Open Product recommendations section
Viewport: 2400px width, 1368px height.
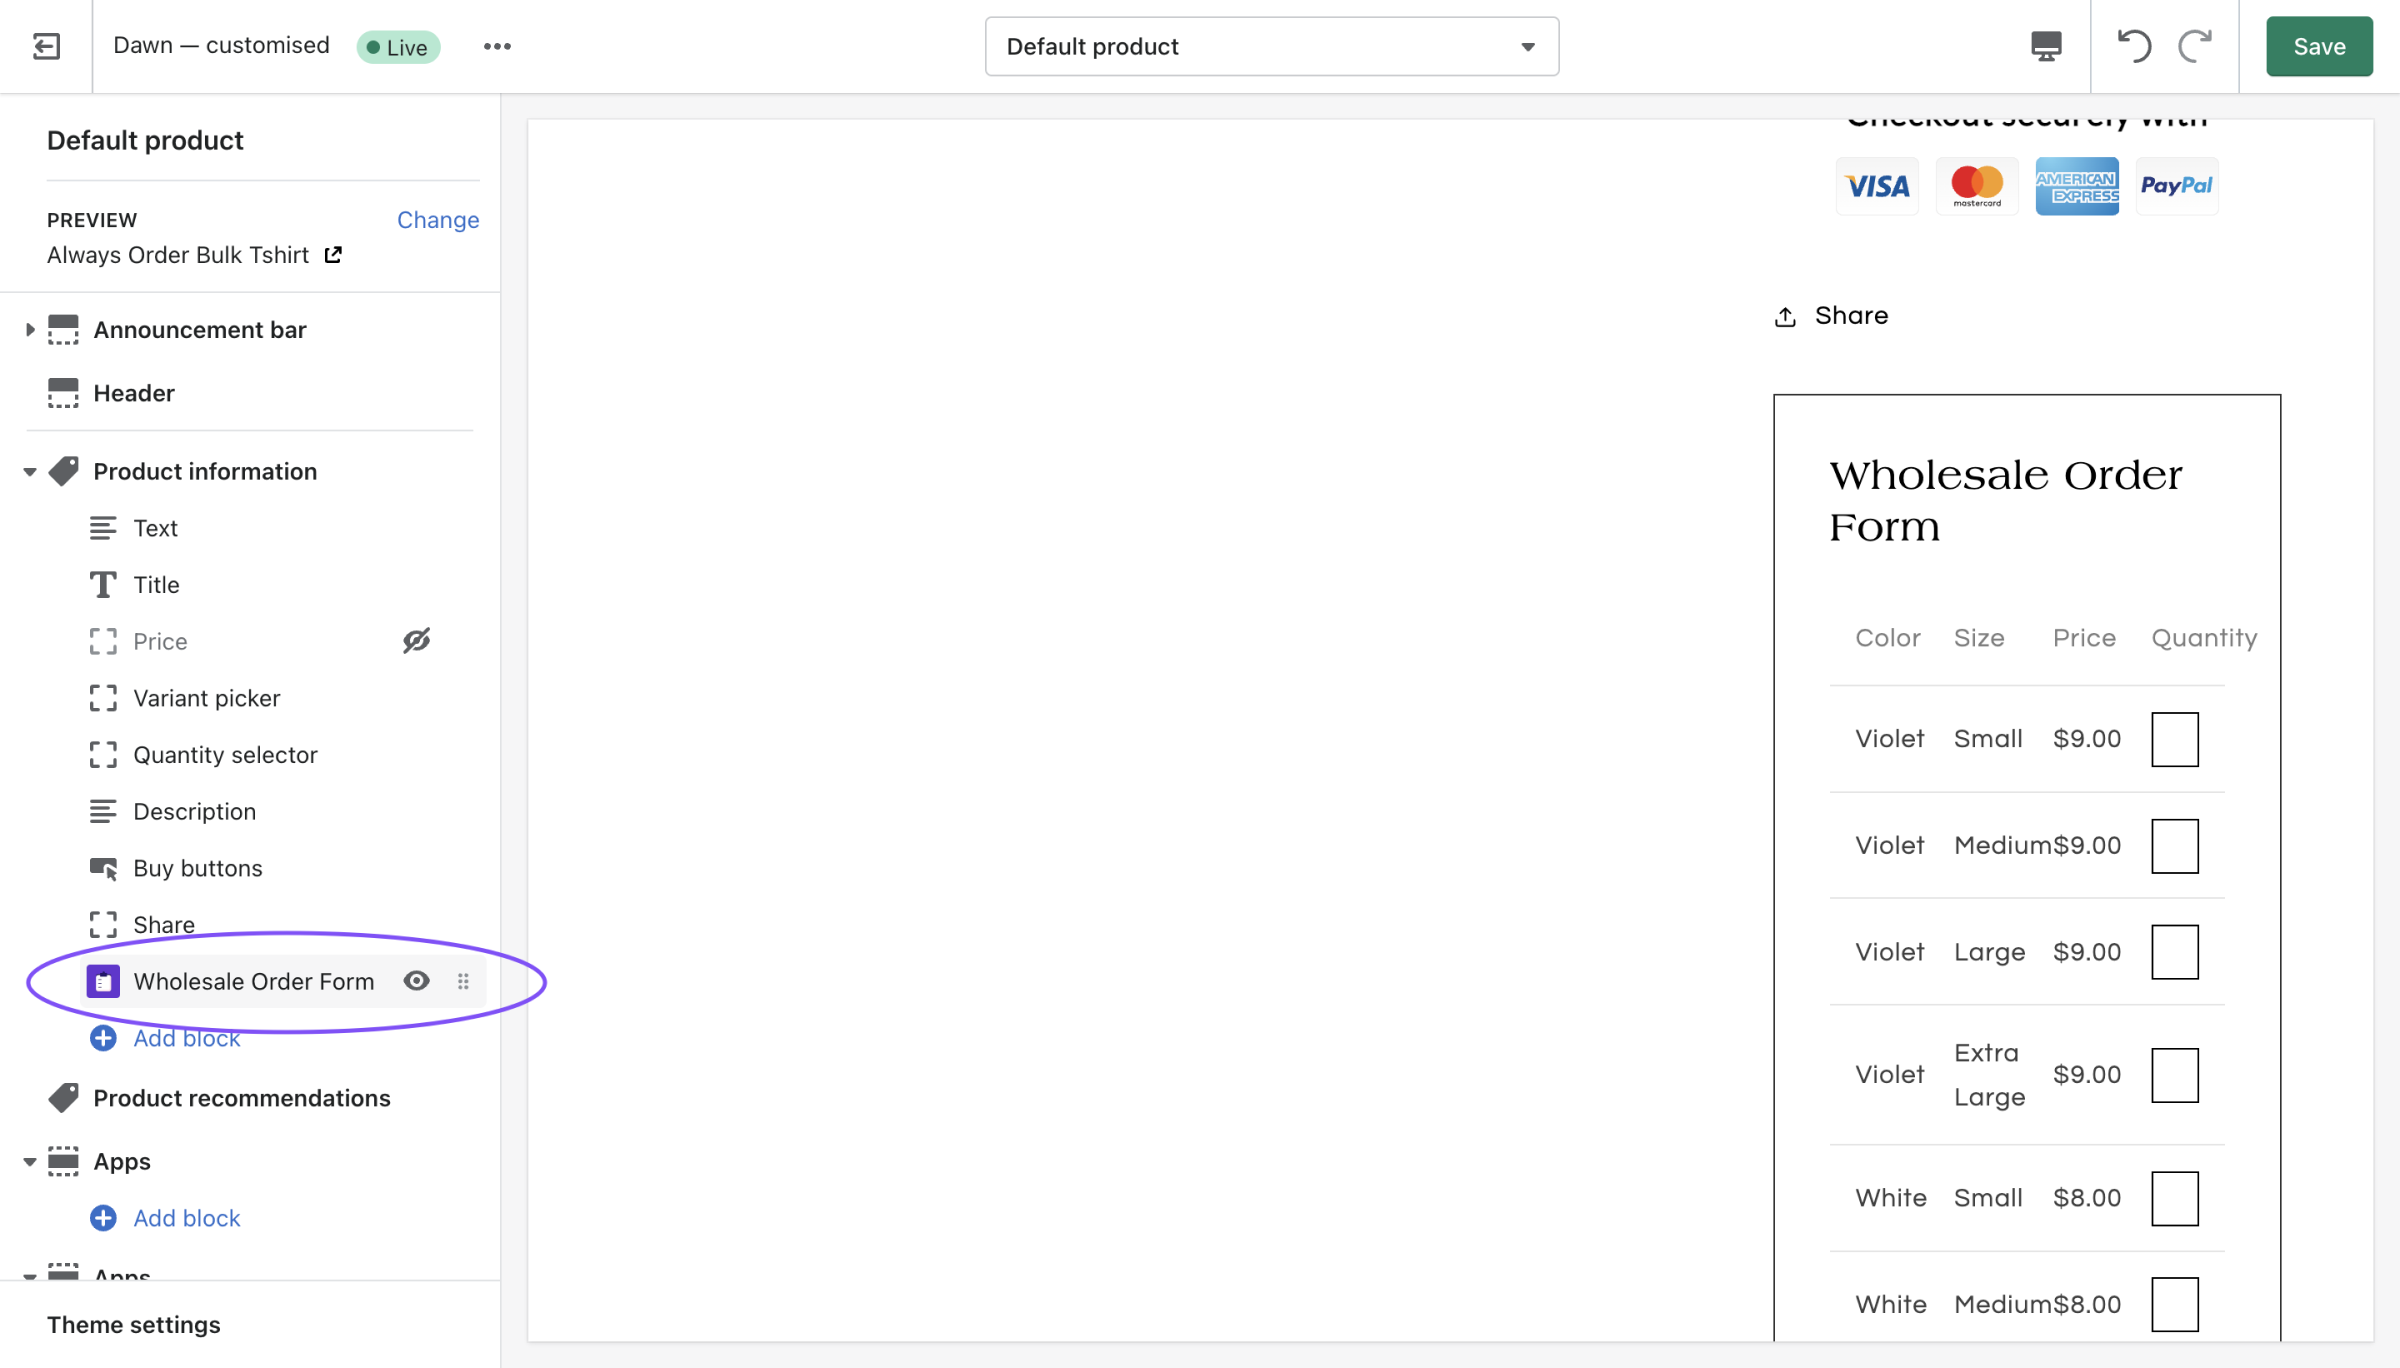(242, 1097)
